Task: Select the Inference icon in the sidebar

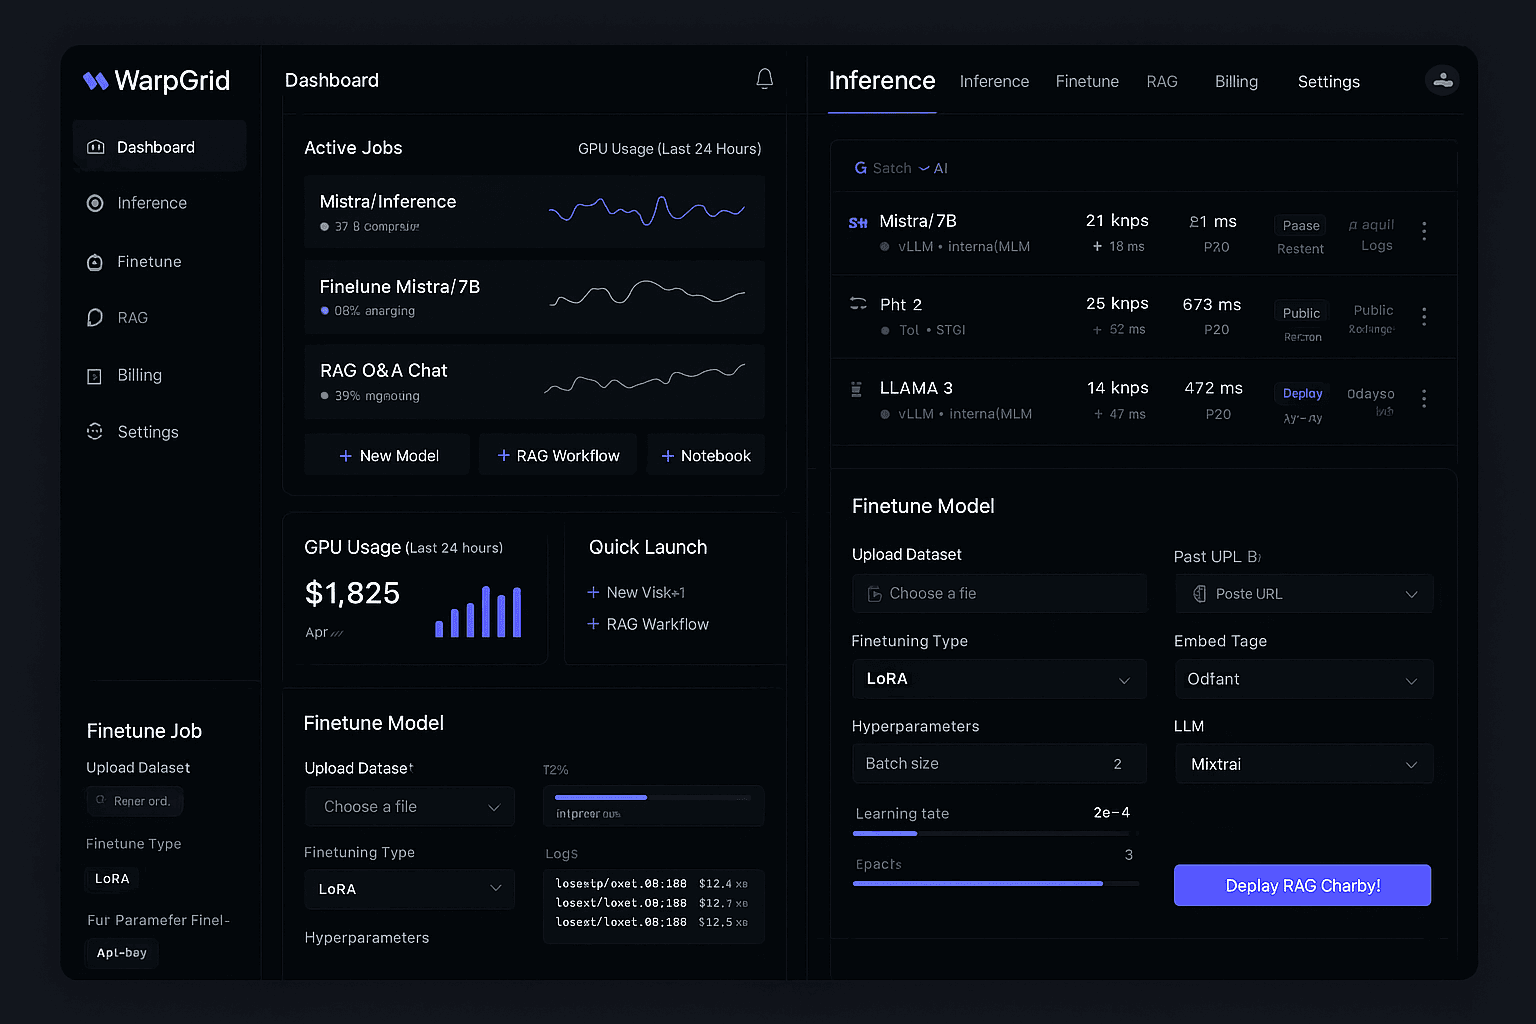Action: point(95,203)
